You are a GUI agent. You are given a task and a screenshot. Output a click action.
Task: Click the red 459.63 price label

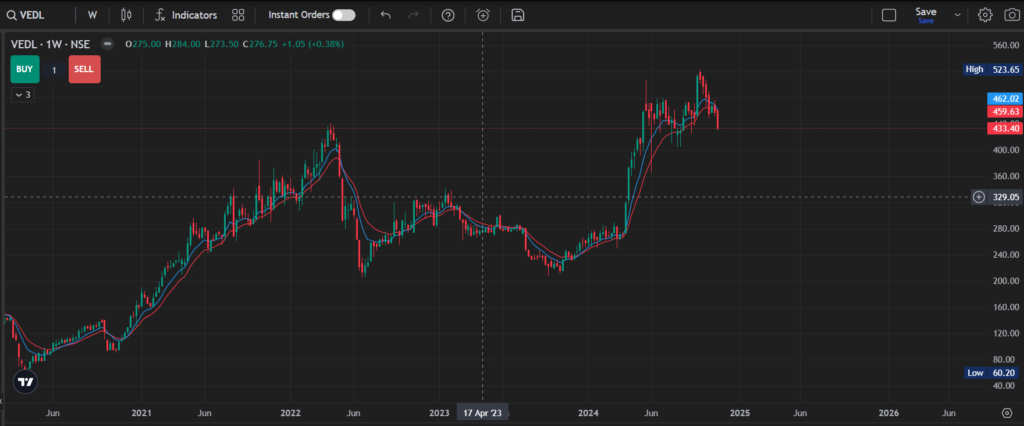click(x=1004, y=112)
